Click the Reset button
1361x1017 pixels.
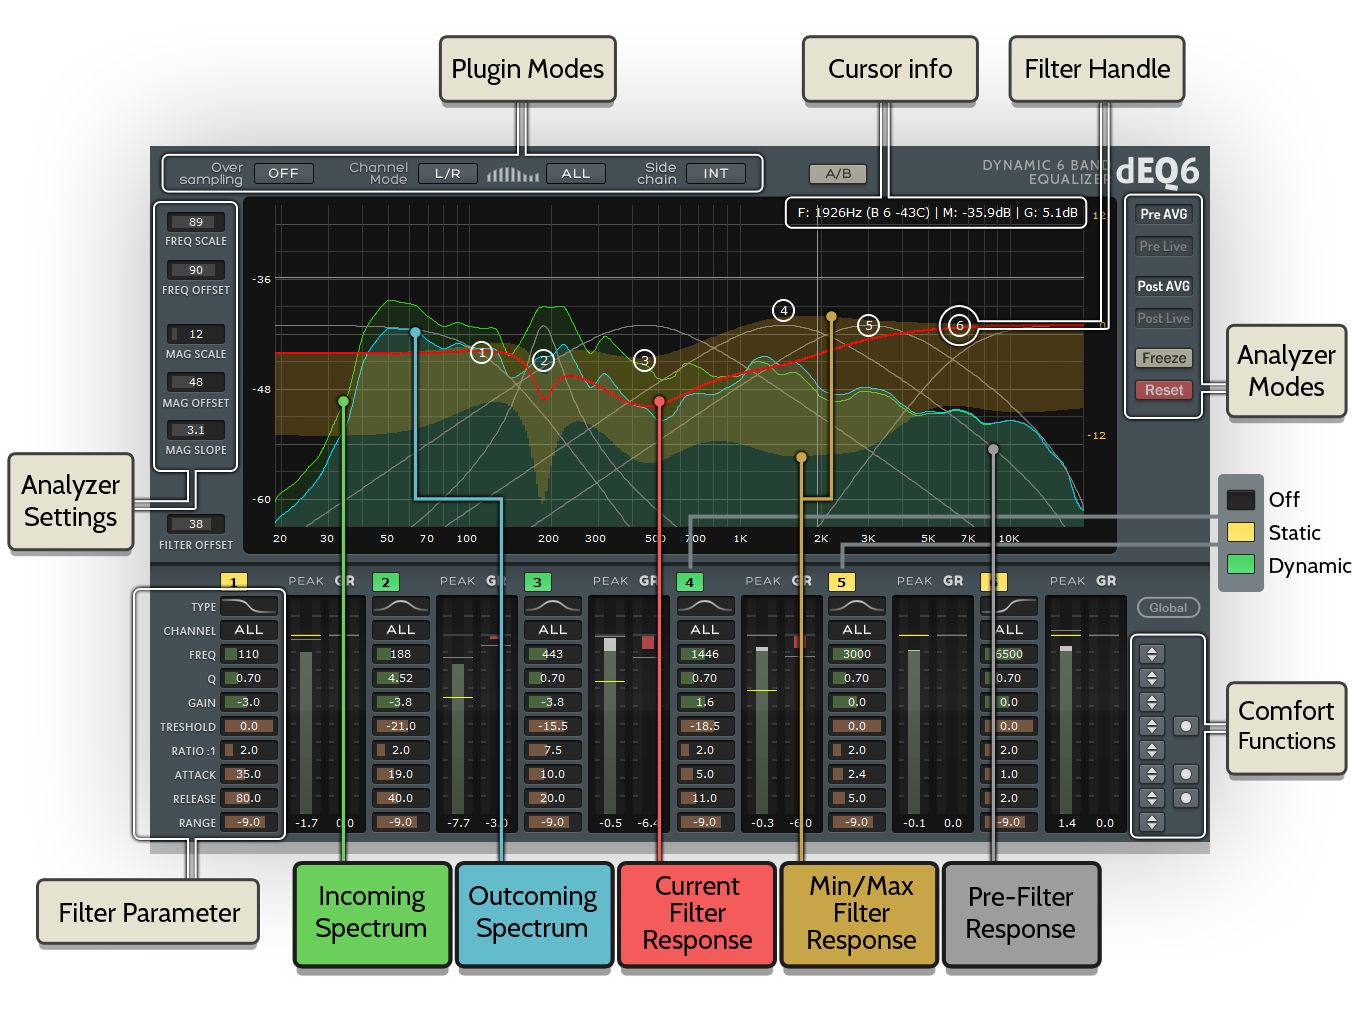pos(1163,390)
